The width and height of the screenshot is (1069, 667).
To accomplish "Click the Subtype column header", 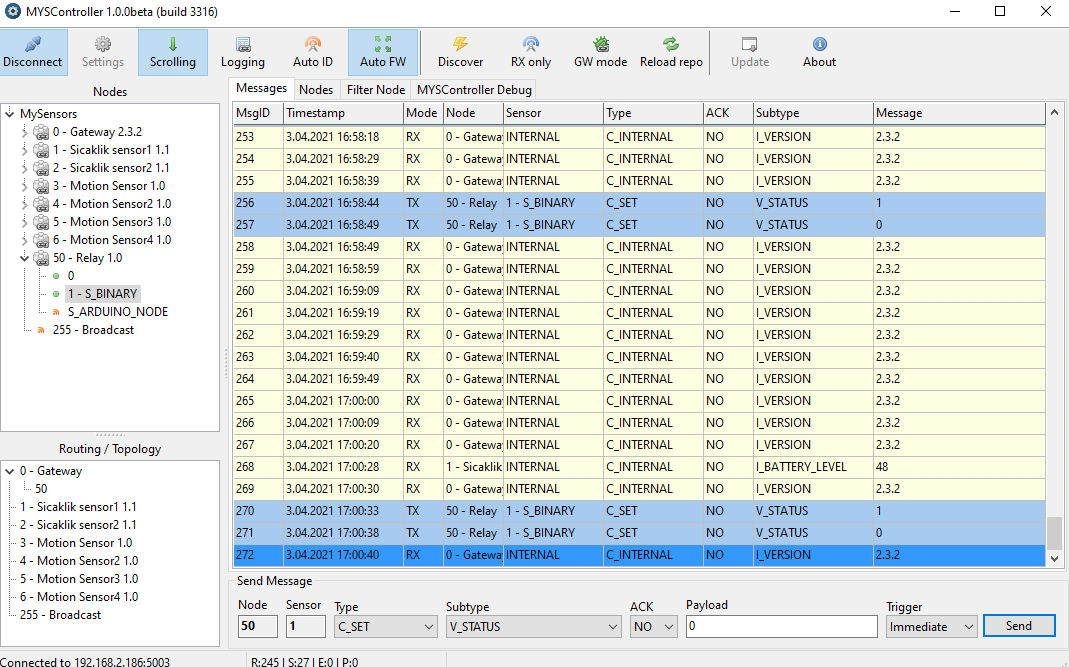I will tap(813, 113).
